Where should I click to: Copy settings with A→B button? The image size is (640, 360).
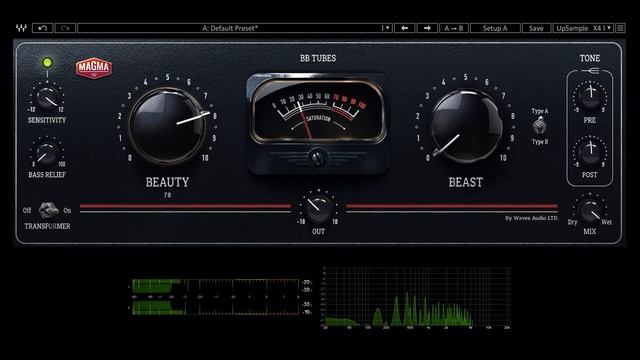point(453,28)
